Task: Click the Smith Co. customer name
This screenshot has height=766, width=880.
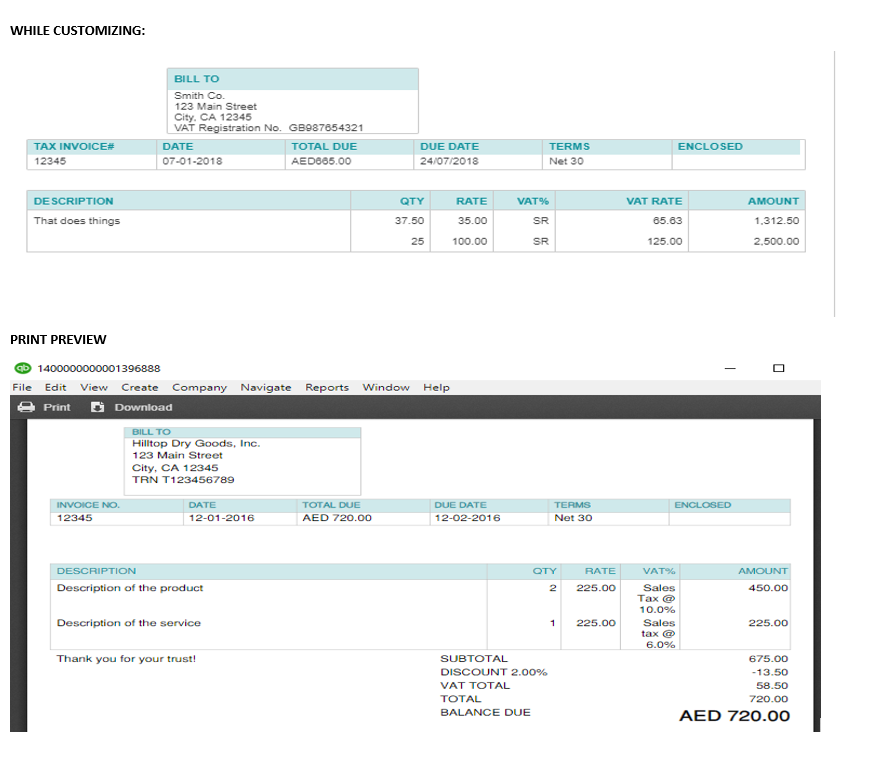Action: [x=199, y=95]
